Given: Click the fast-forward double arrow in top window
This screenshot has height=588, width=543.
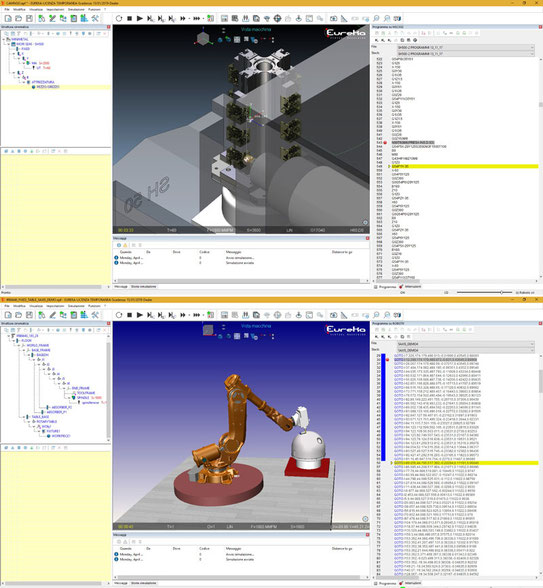Looking at the screenshot, I should click(x=183, y=18).
